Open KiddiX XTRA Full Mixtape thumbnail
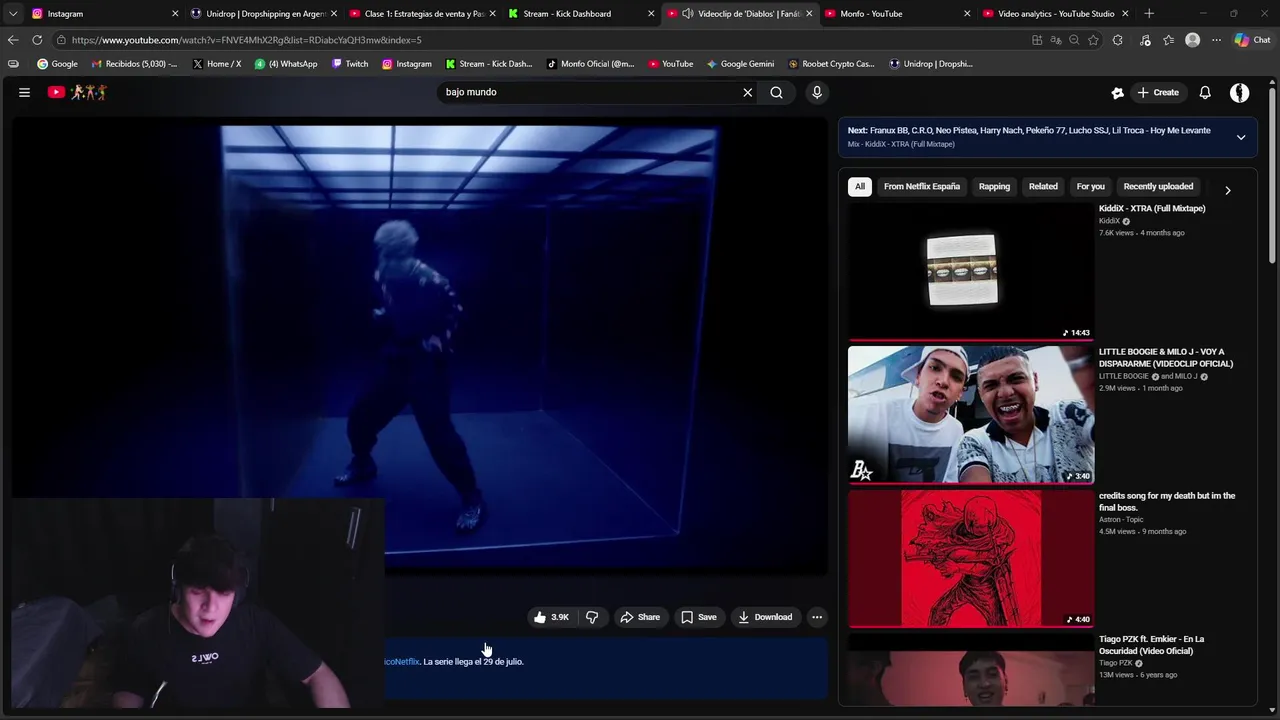 pyautogui.click(x=971, y=271)
